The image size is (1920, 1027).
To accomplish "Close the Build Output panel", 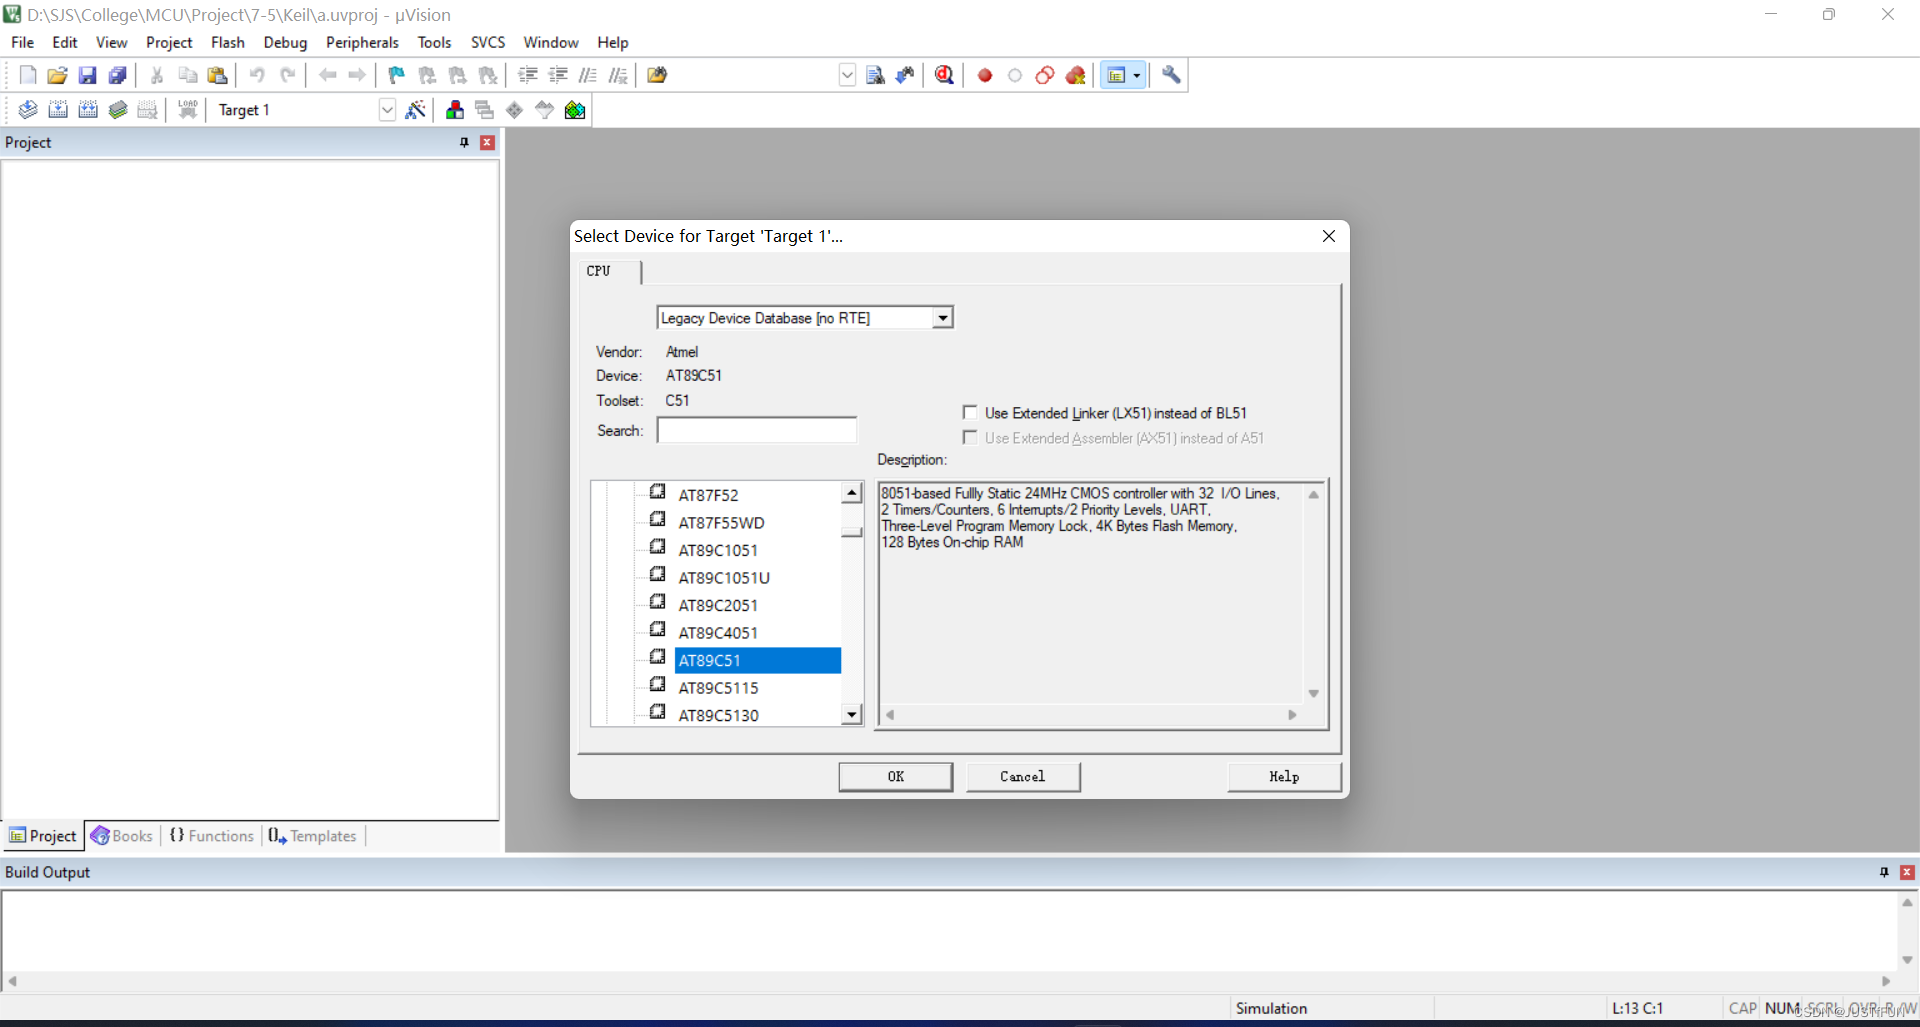I will [x=1907, y=873].
